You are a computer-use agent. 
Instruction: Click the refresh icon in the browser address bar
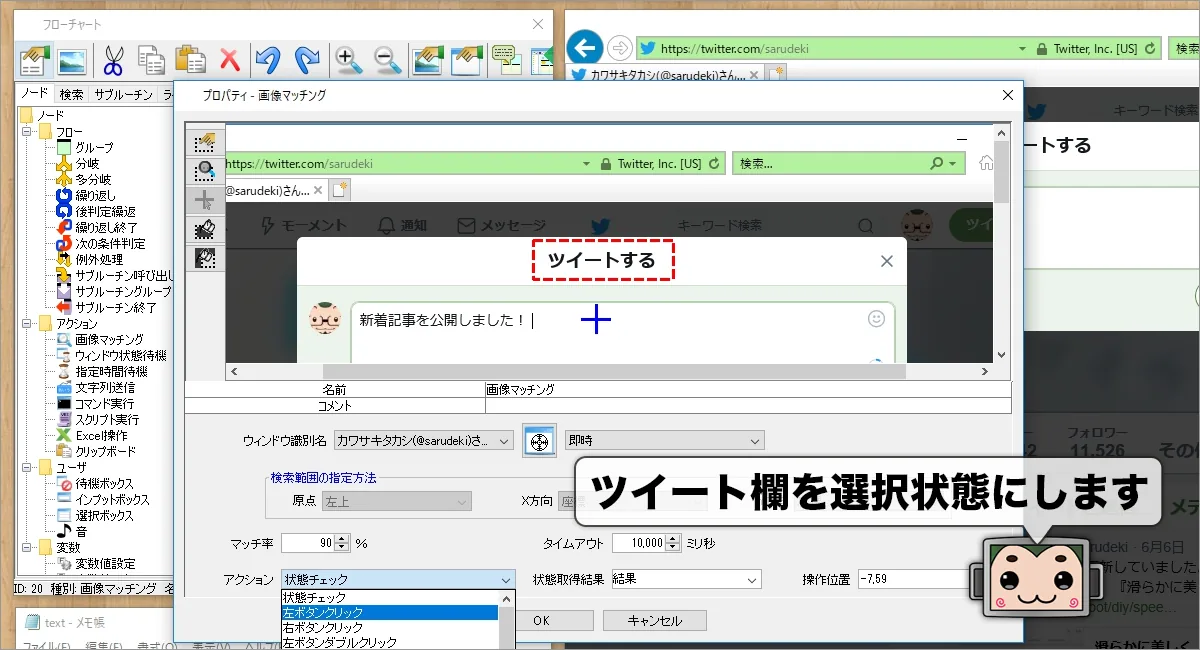coord(1150,48)
